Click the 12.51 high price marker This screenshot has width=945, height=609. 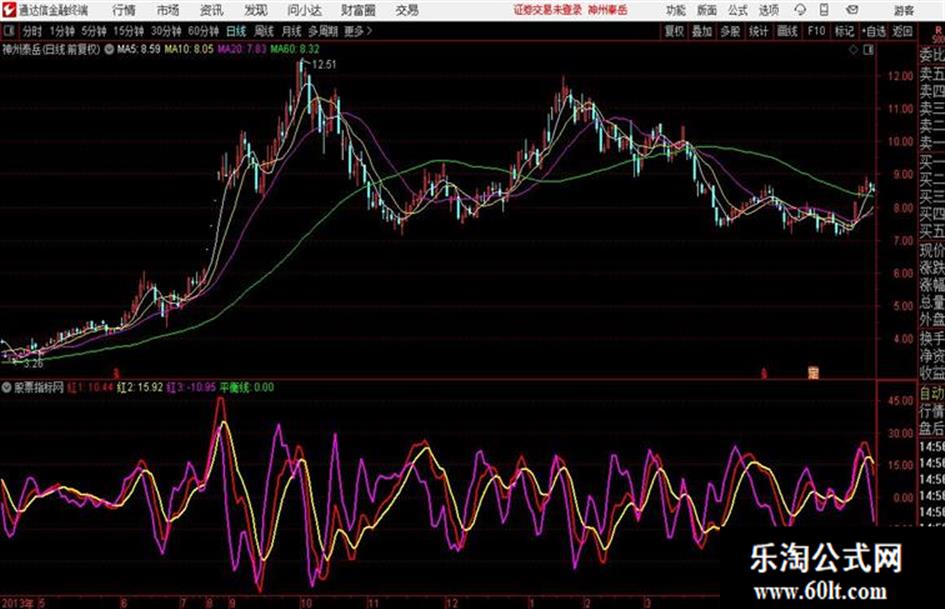click(324, 65)
